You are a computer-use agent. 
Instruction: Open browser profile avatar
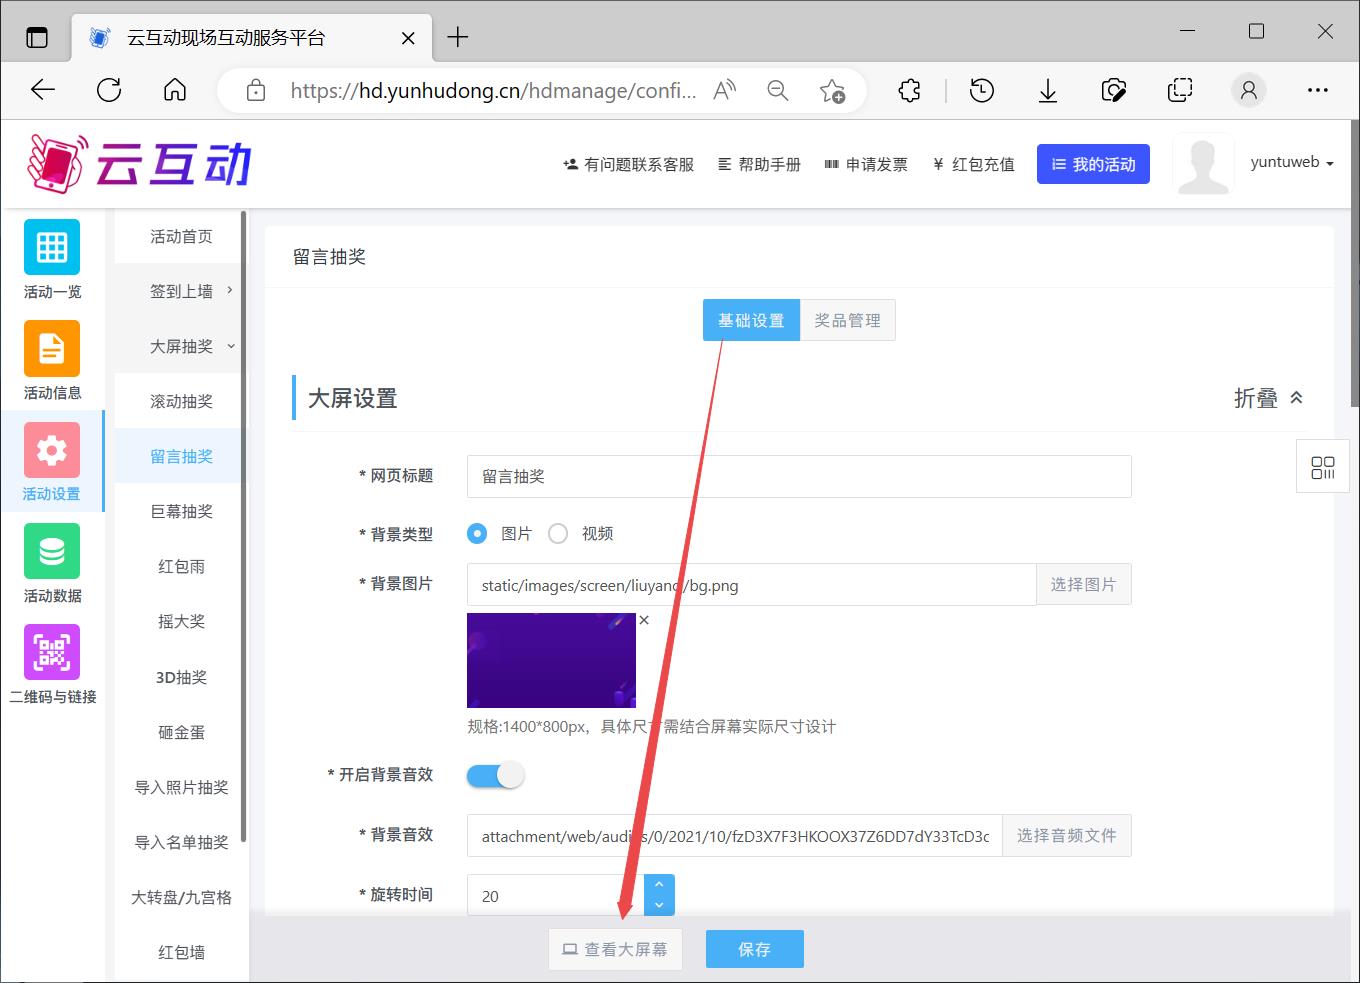click(1248, 91)
